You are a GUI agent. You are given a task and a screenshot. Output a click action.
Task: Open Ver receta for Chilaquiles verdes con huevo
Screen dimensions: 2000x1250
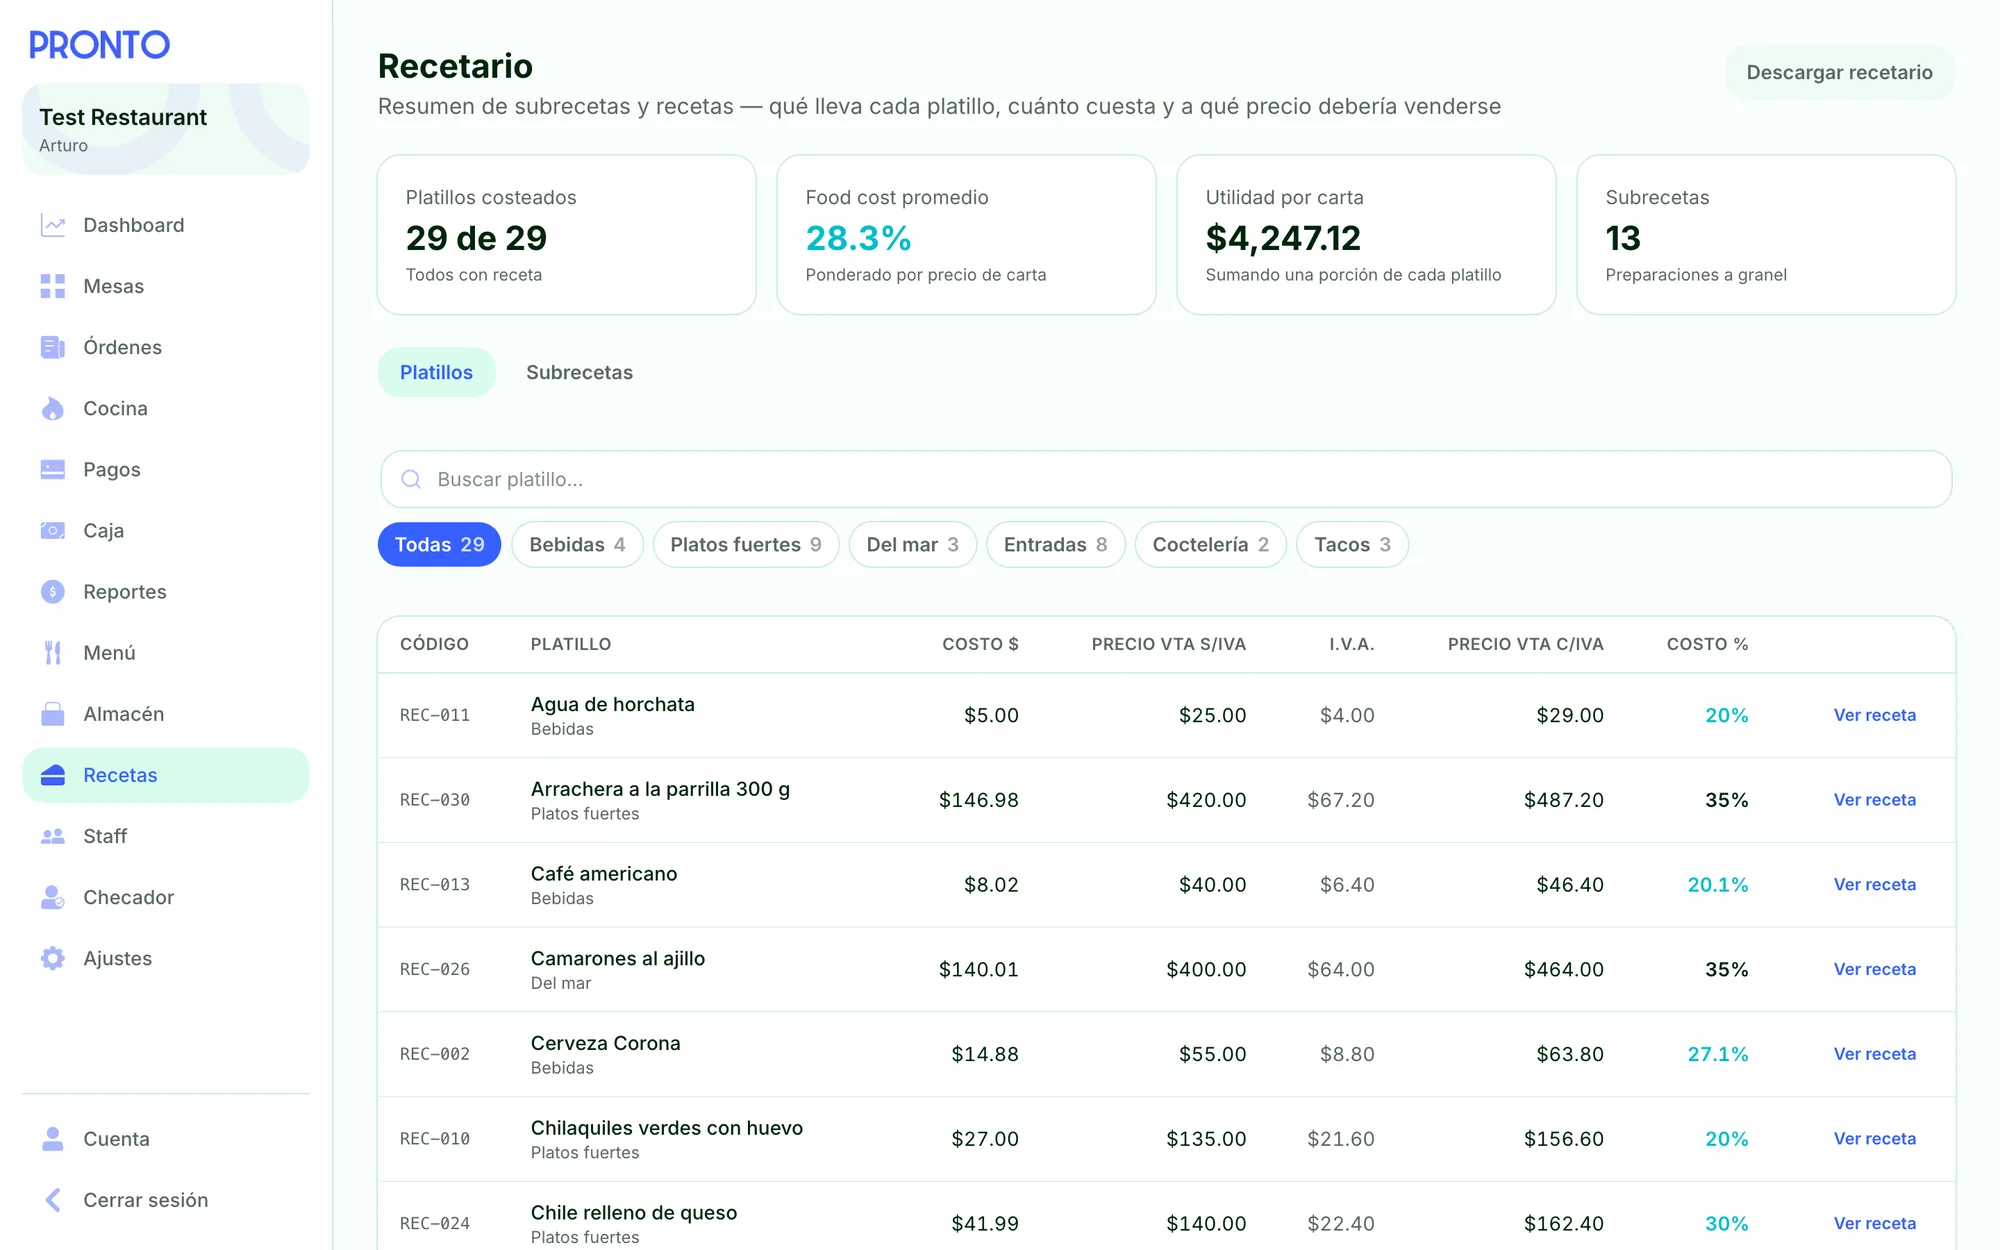pos(1874,1139)
